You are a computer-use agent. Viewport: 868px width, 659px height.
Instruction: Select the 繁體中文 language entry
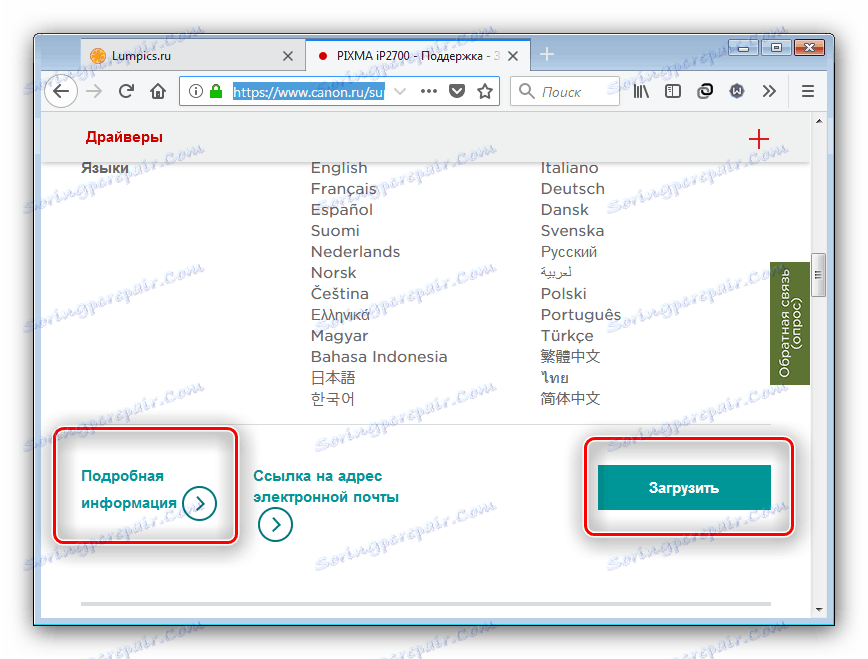click(x=570, y=357)
